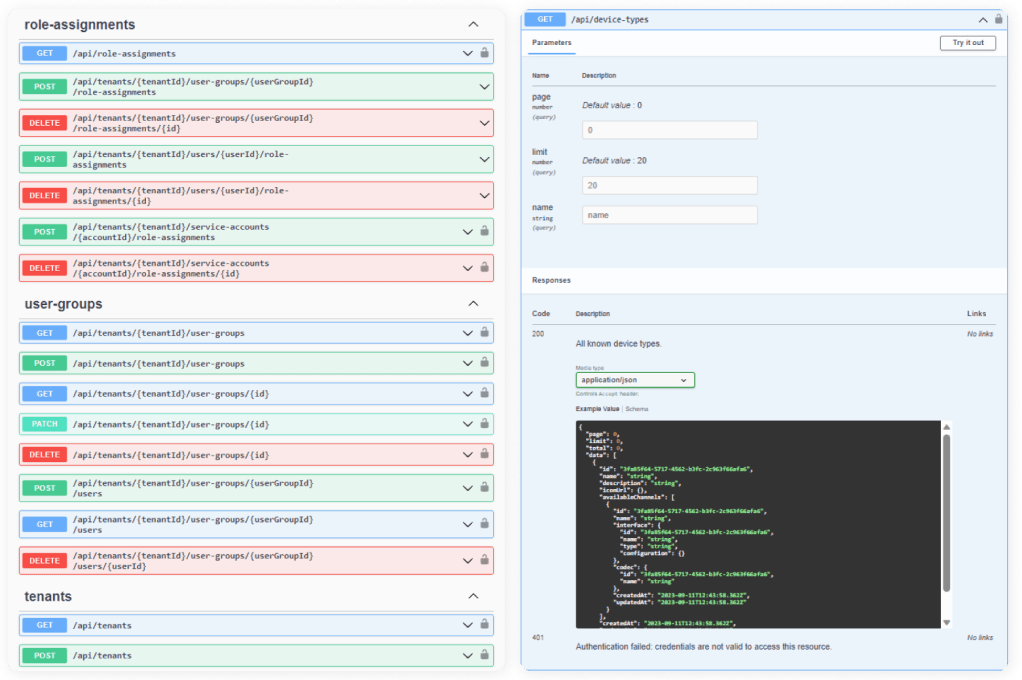
Task: Expand GET /api/tenants chevron
Action: (467, 625)
